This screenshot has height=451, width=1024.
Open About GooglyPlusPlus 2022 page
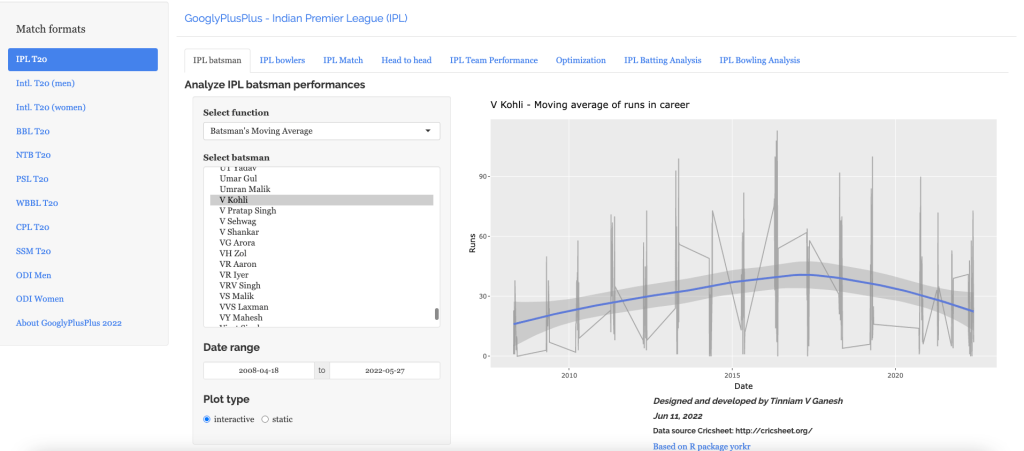[x=69, y=323]
